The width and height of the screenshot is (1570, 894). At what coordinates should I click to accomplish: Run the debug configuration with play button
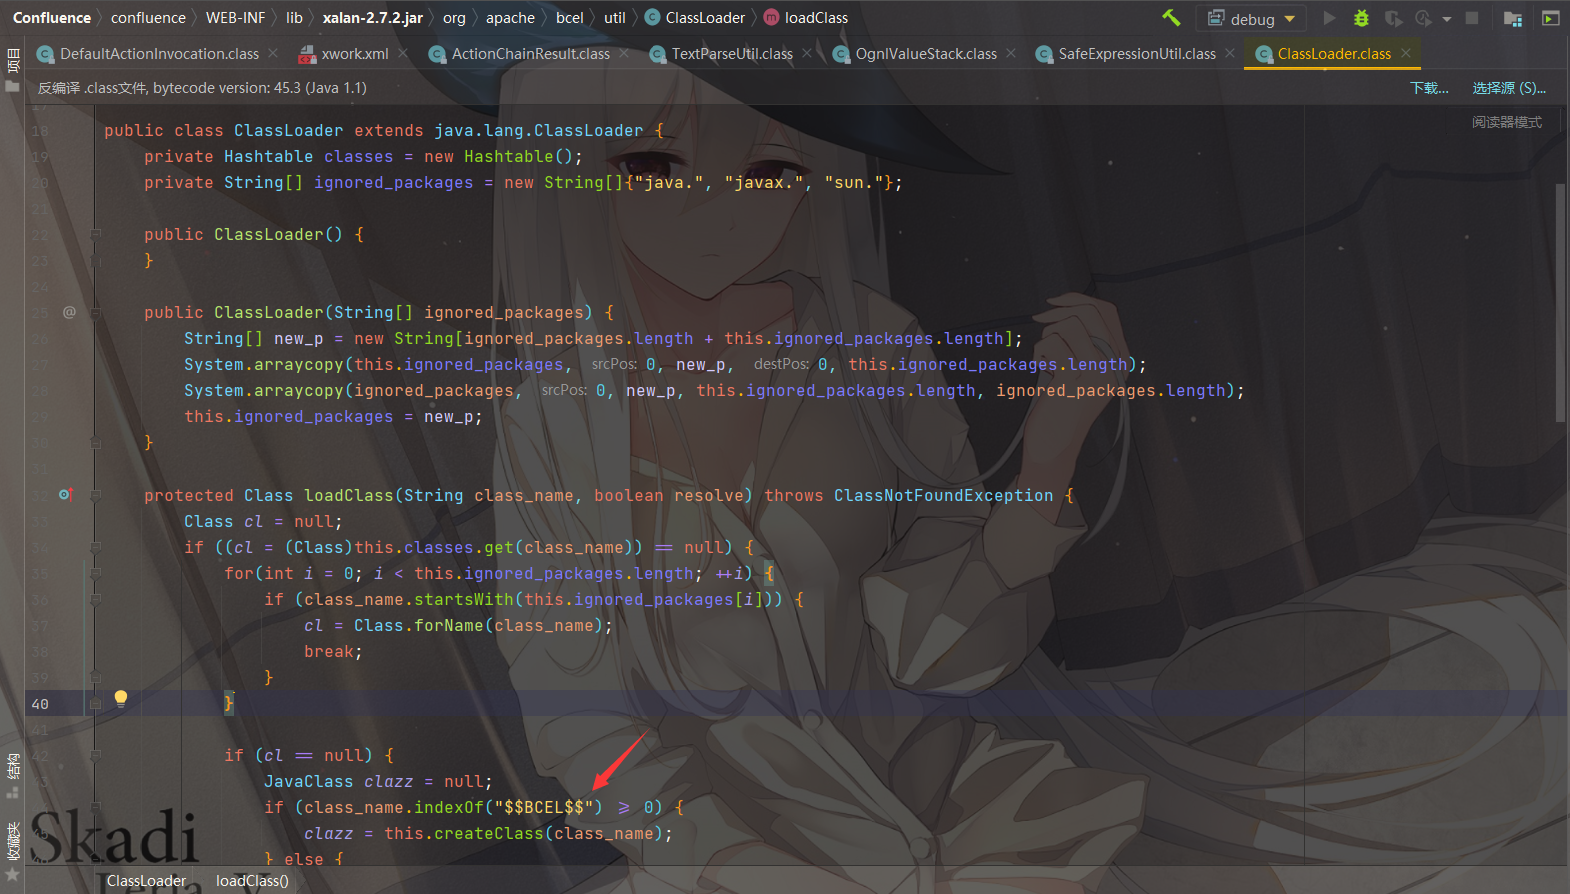coord(1329,18)
